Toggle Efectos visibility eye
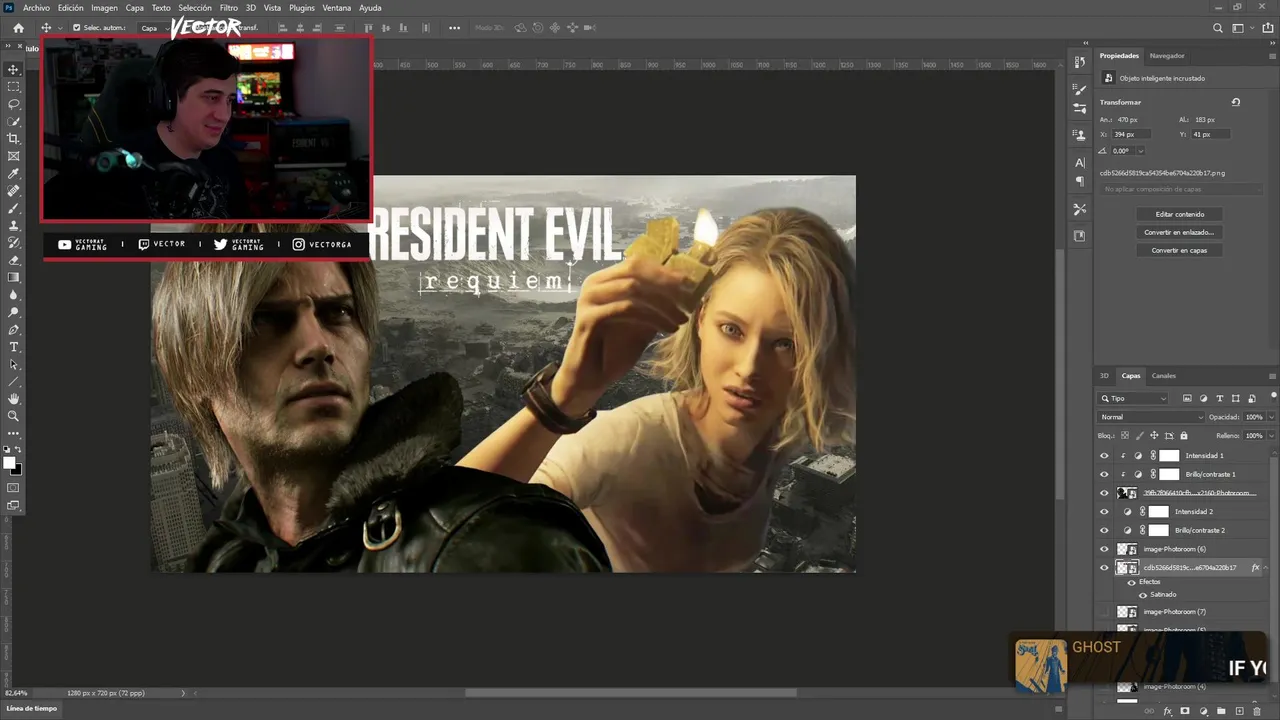The width and height of the screenshot is (1280, 720). click(1132, 582)
